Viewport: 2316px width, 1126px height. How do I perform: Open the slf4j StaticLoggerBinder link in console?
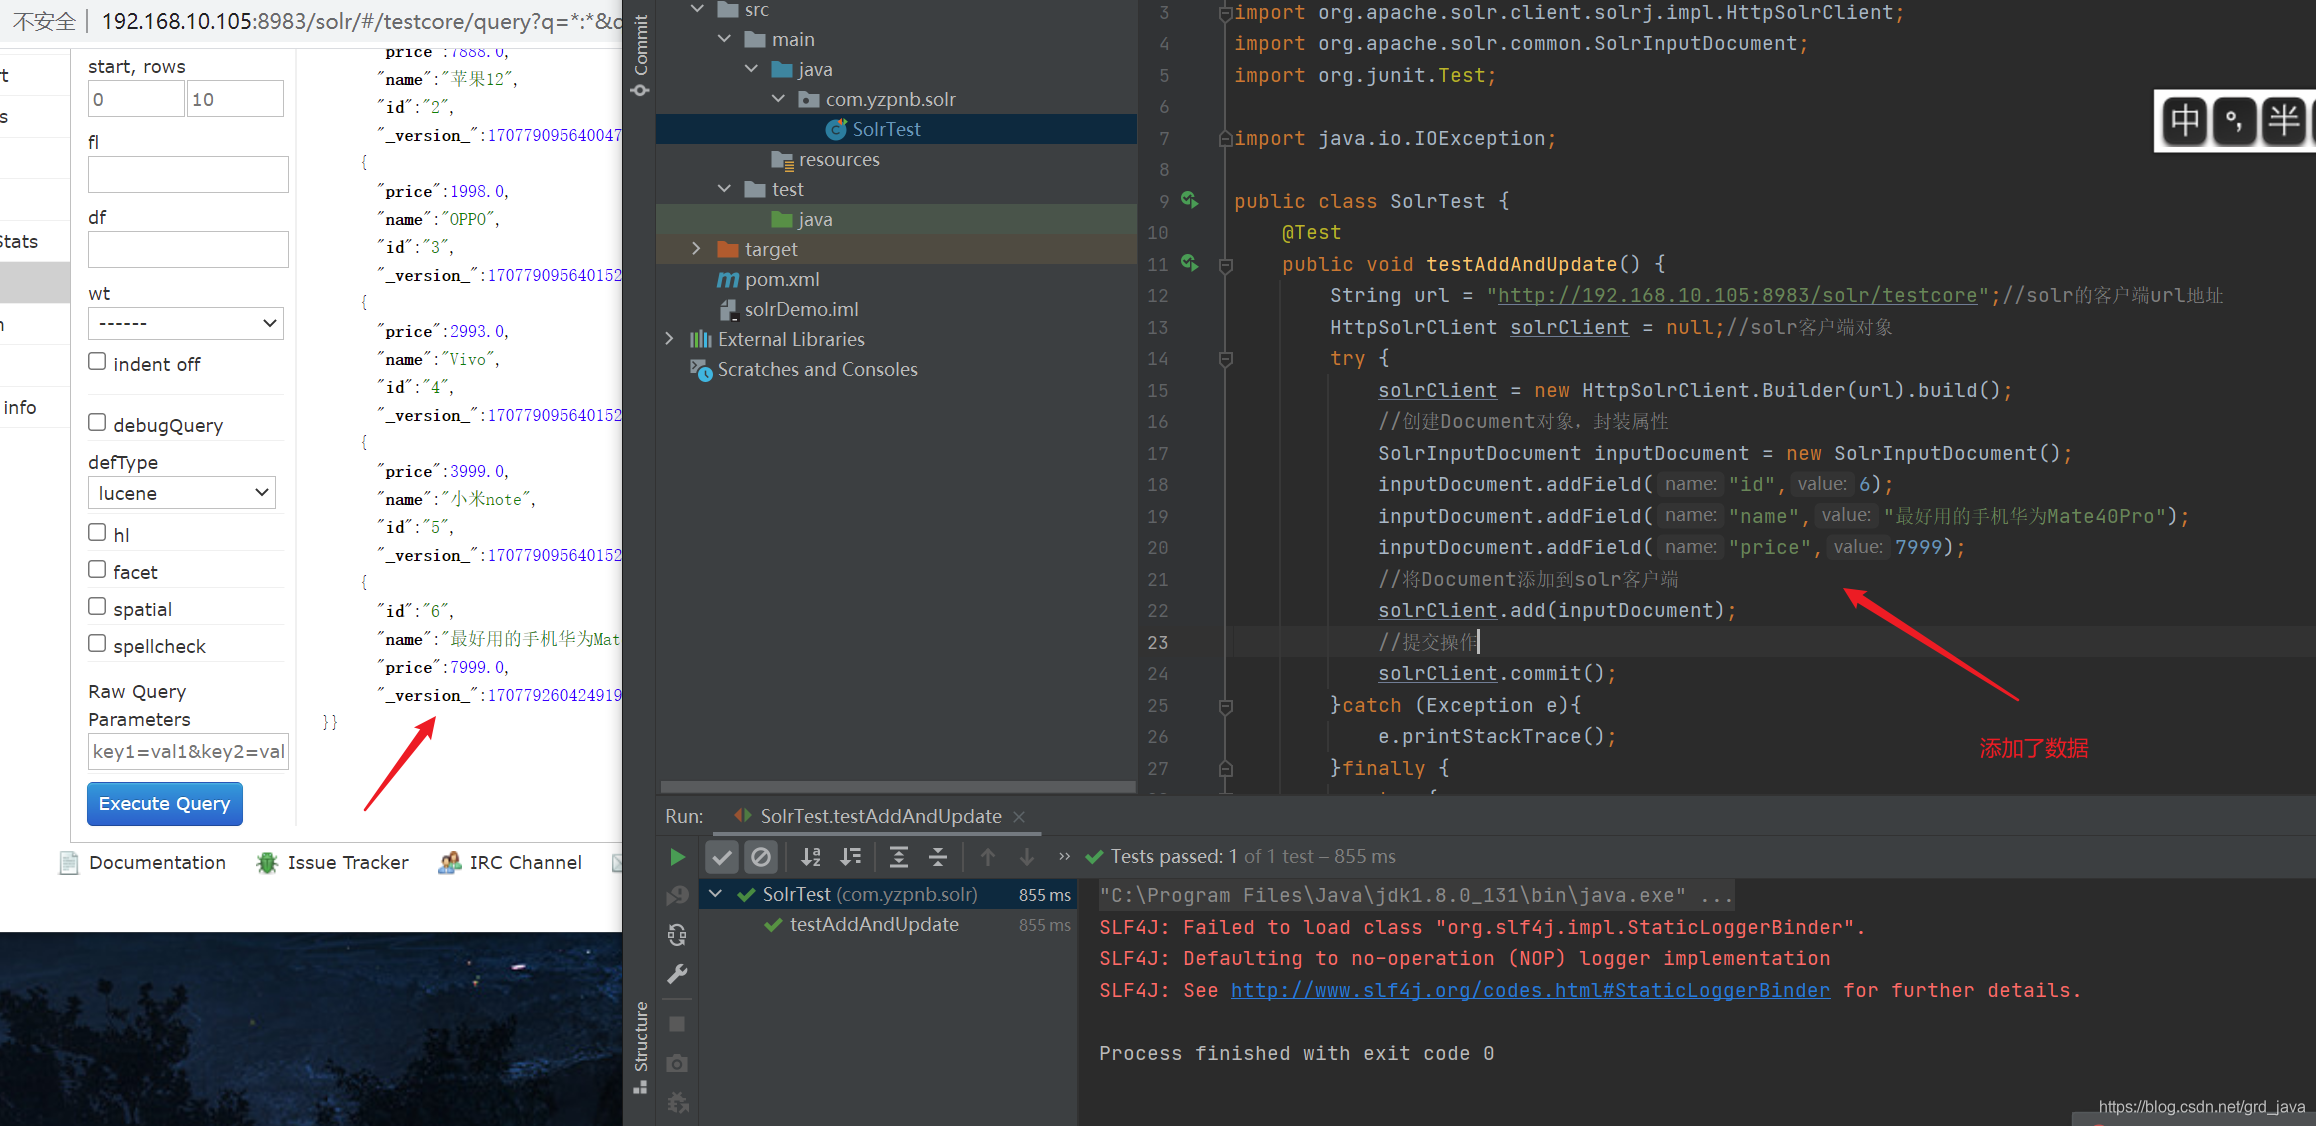pos(1530,990)
